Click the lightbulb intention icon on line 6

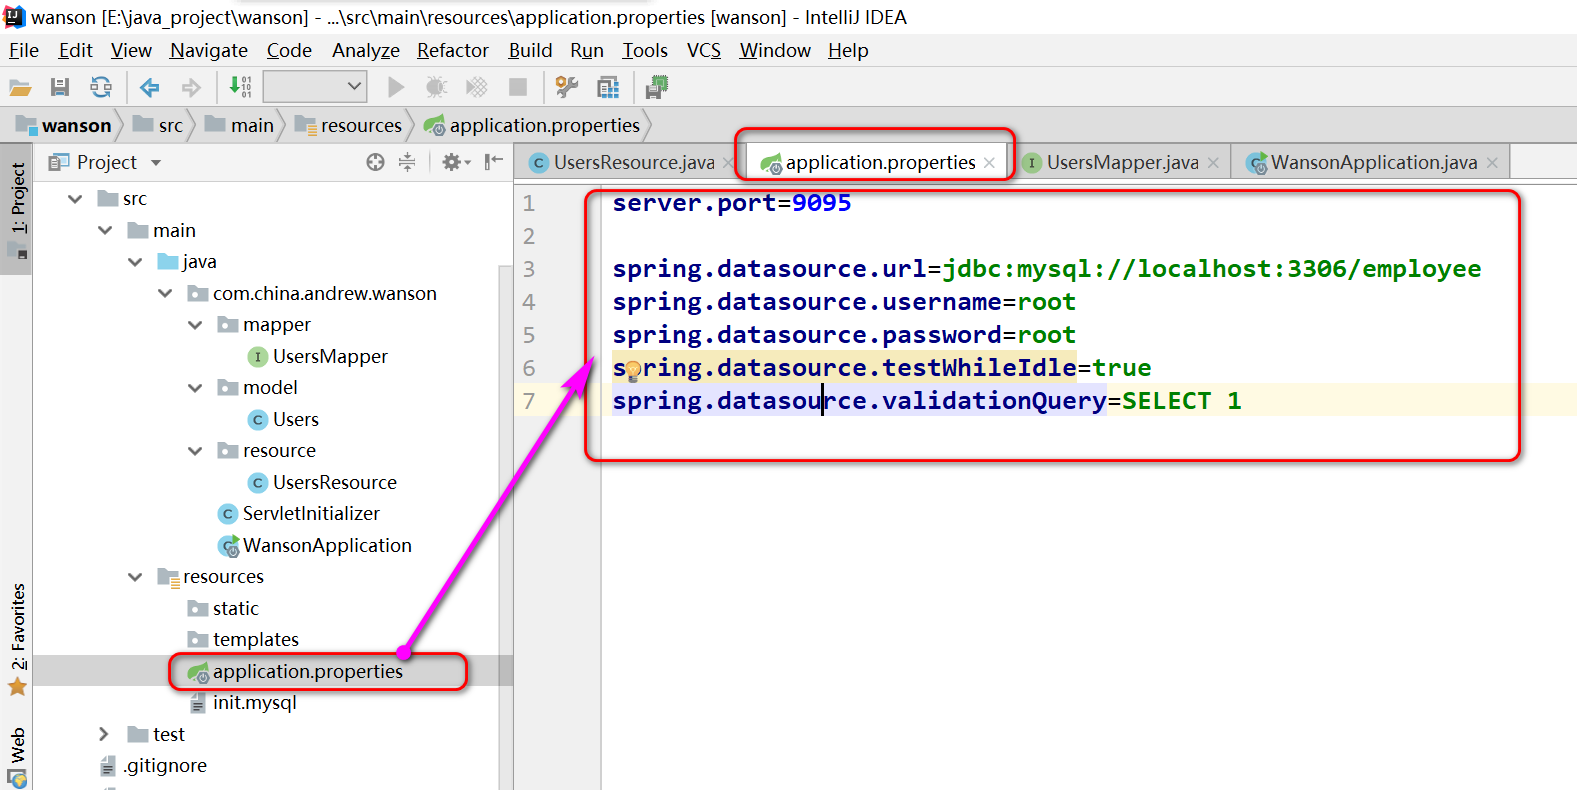click(633, 372)
